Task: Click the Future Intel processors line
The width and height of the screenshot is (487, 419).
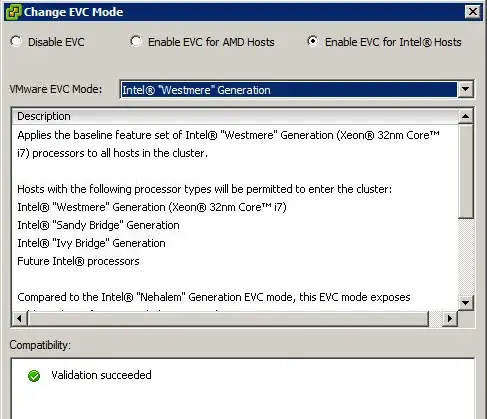Action: [x=78, y=261]
